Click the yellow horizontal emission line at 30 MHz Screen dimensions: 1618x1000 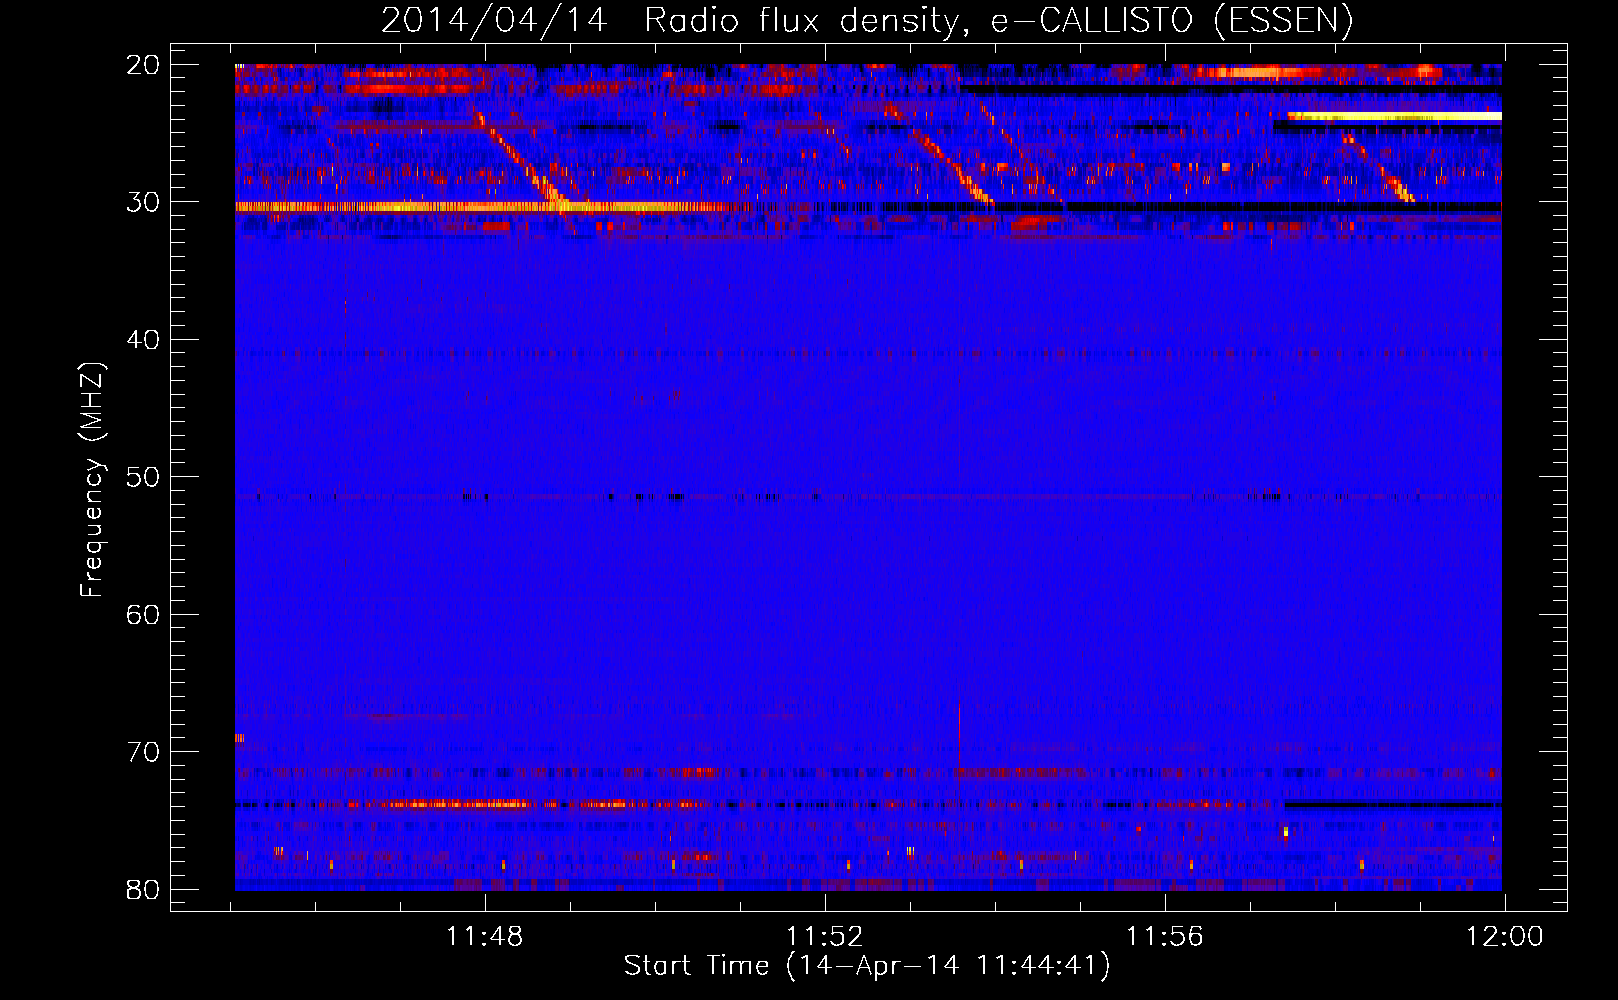[x=493, y=207]
